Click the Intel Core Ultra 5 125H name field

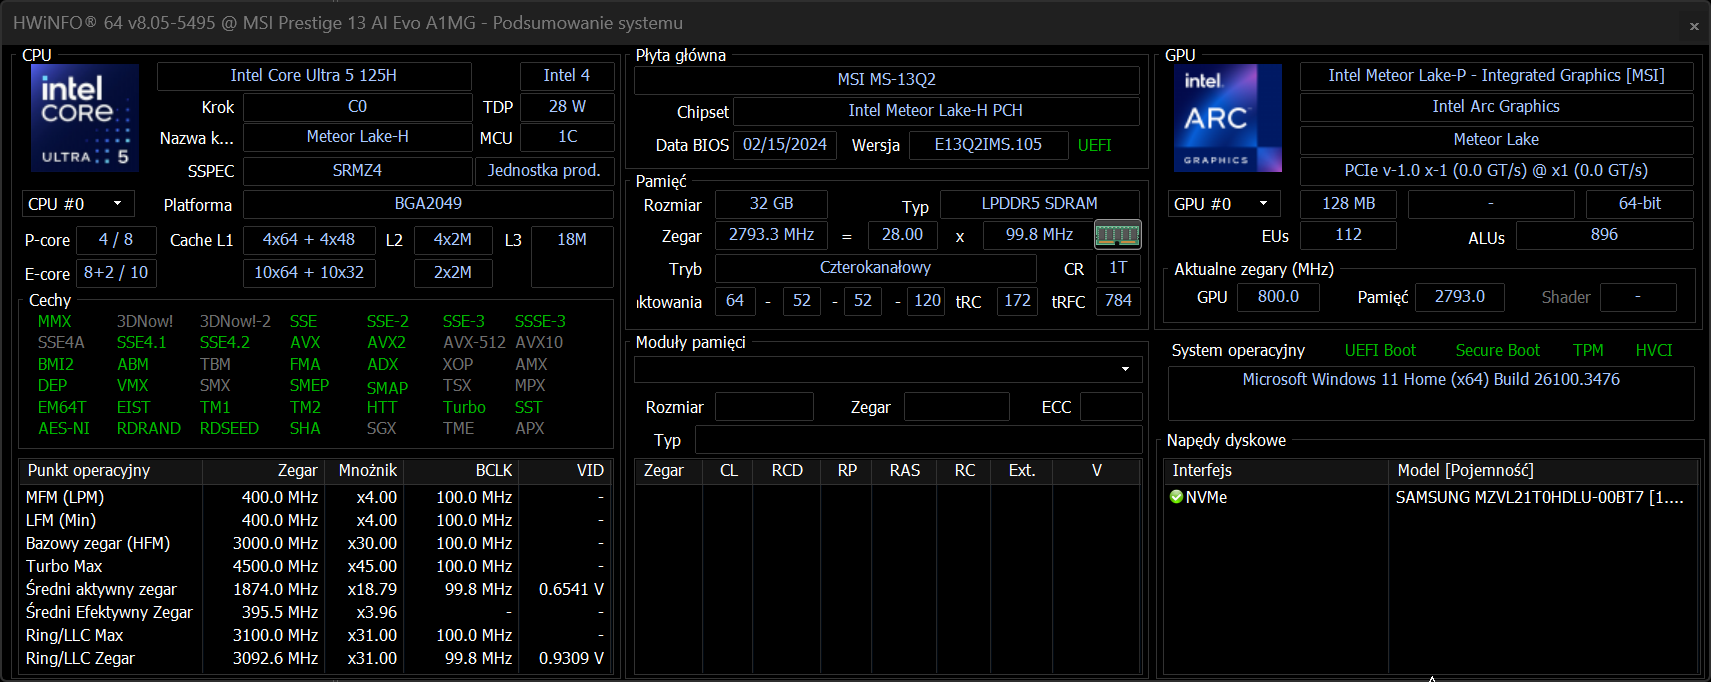[x=314, y=76]
